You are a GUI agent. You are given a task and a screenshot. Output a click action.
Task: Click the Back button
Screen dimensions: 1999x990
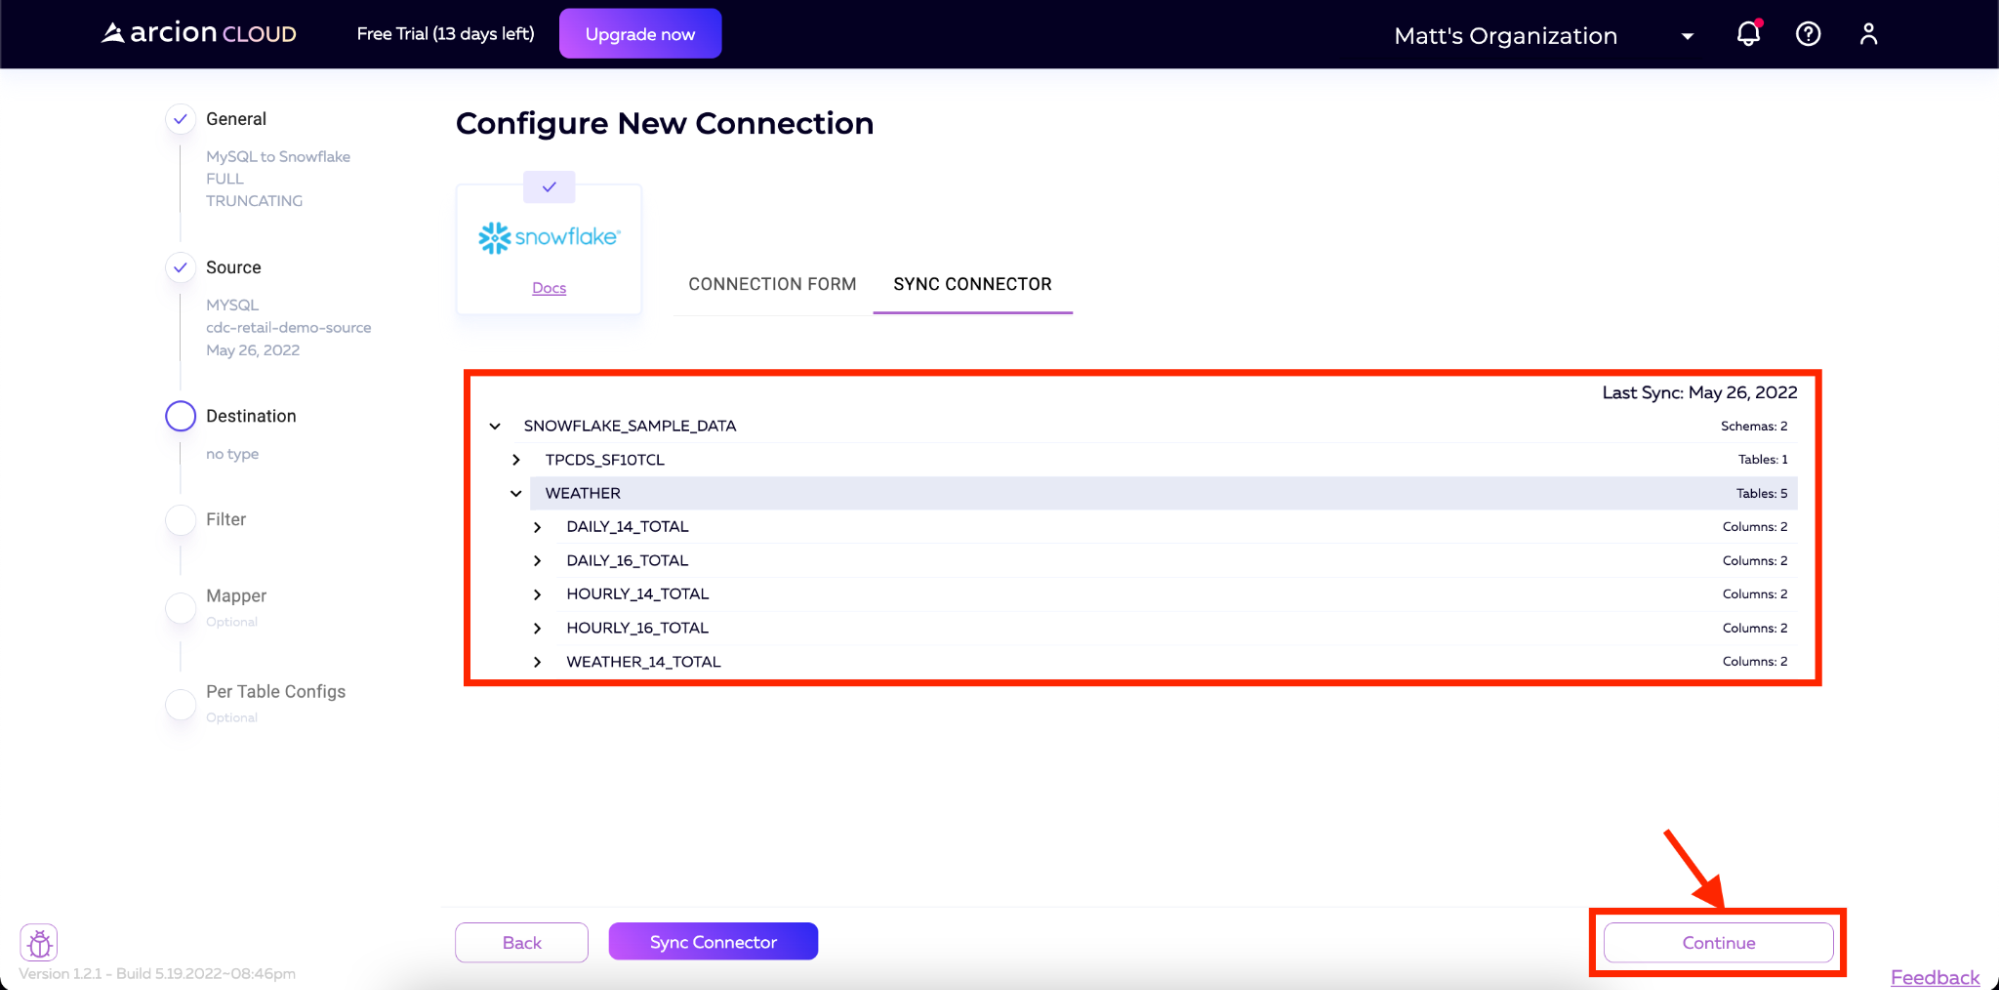(x=522, y=942)
